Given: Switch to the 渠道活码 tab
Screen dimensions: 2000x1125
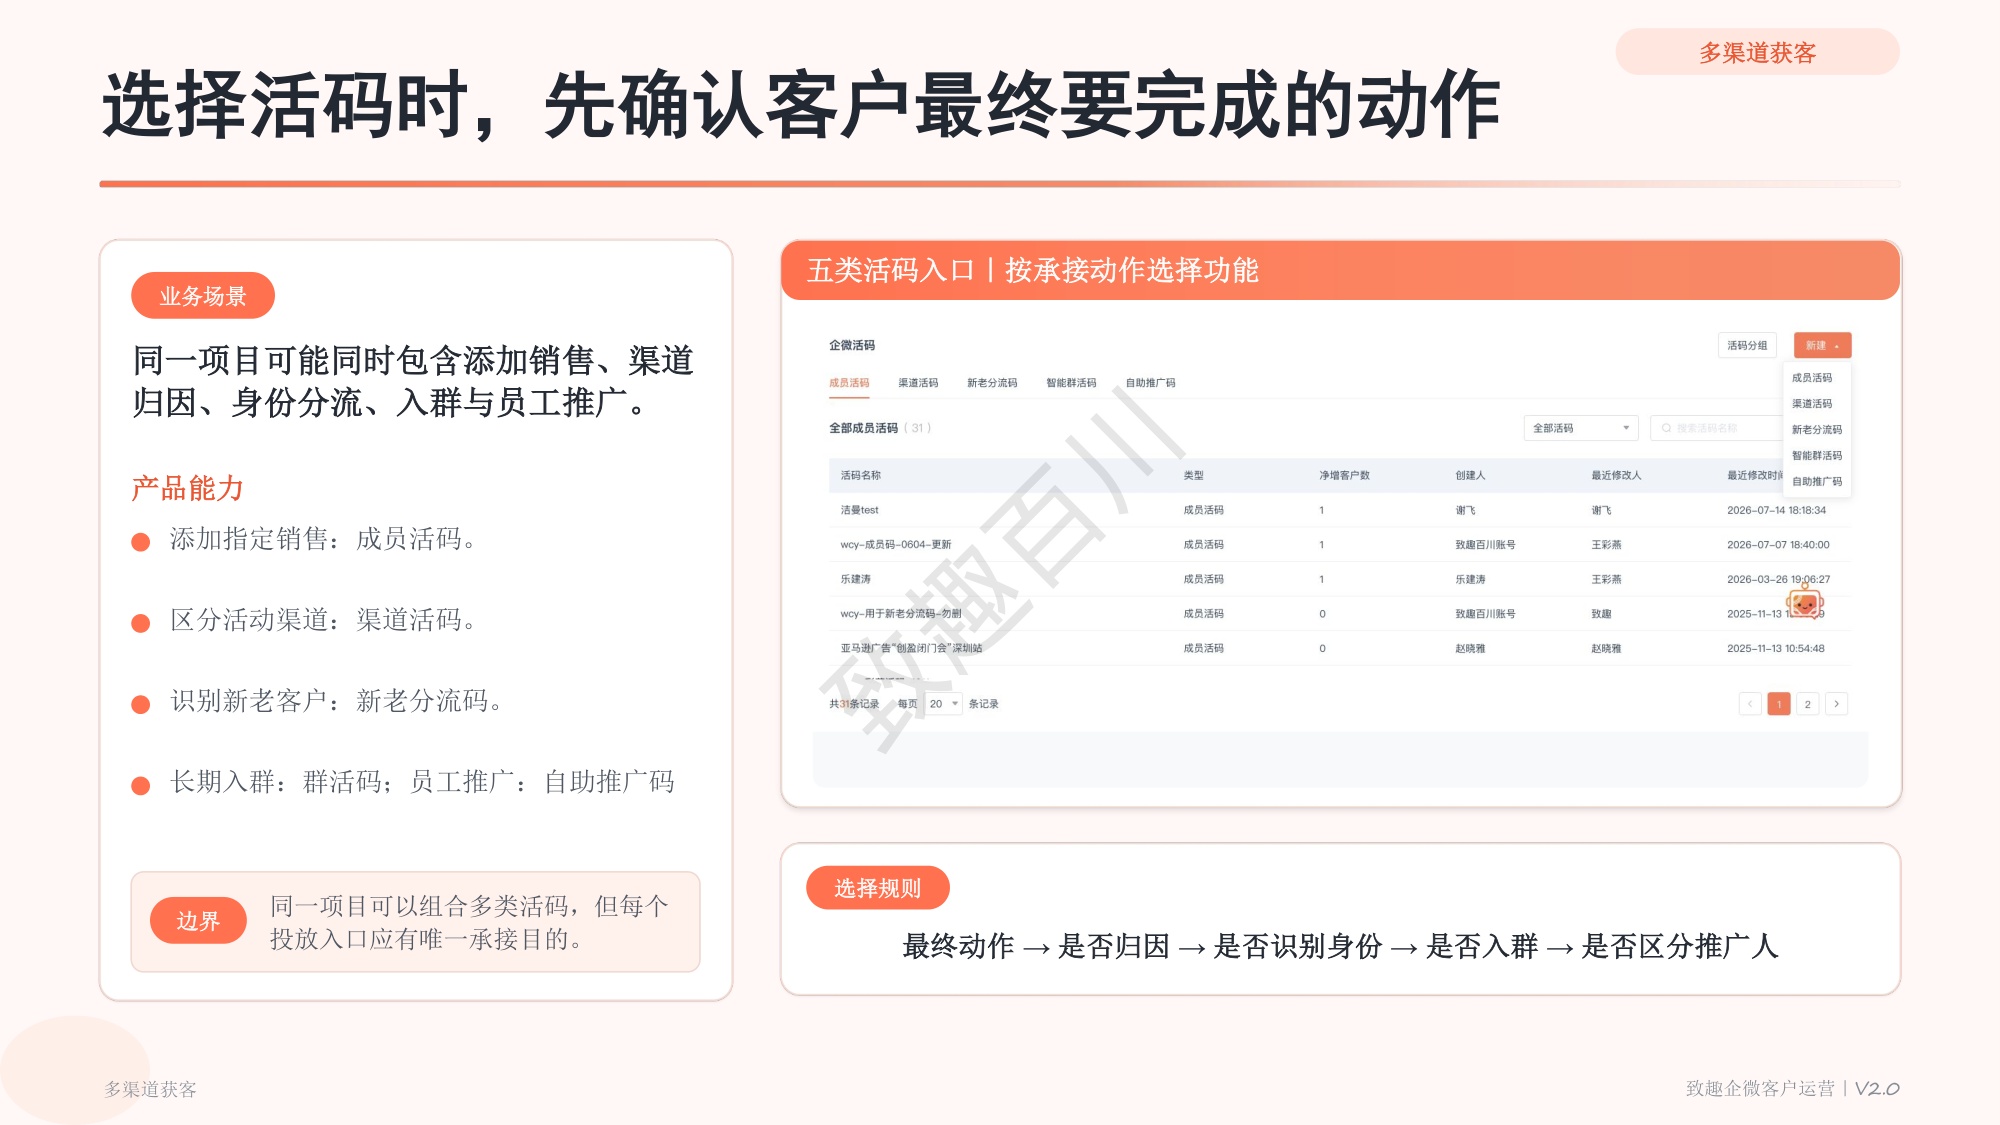Looking at the screenshot, I should pos(918,383).
